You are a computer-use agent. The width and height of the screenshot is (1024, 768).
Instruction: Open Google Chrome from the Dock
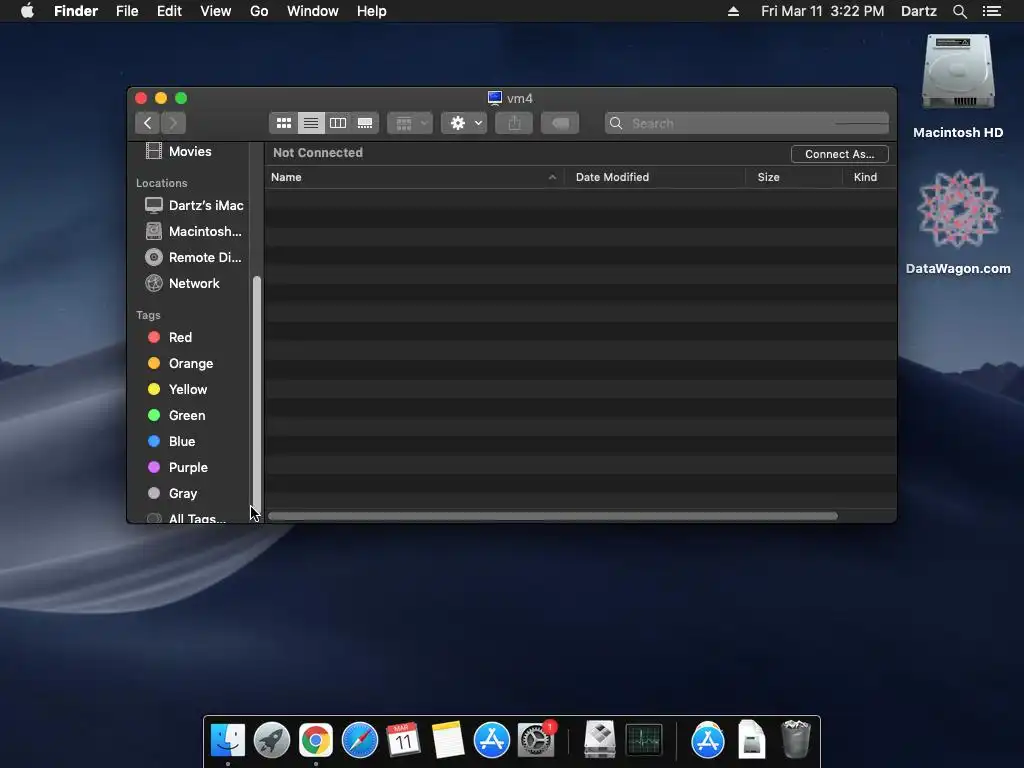coord(315,740)
